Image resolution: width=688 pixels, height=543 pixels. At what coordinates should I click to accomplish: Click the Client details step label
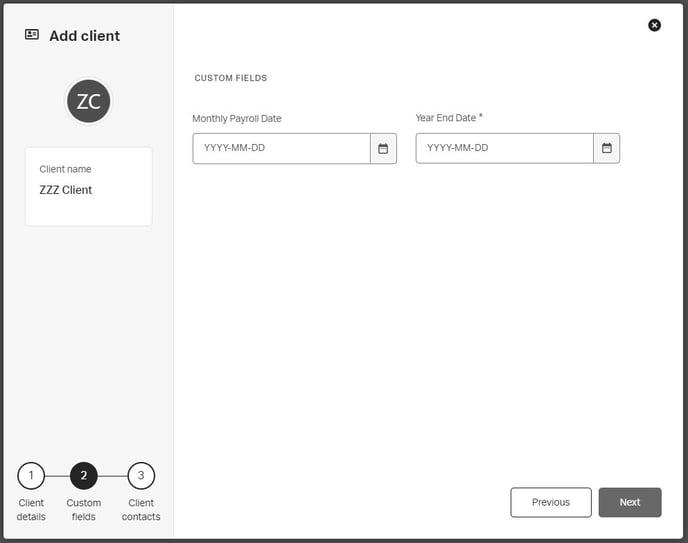coord(31,510)
